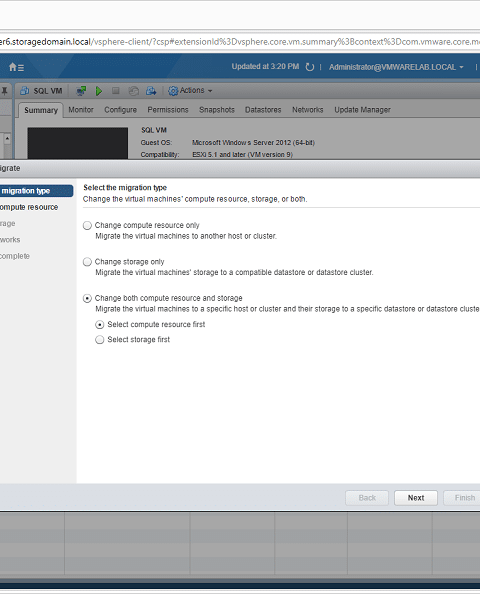Click the Actions gear icon
The image size is (480, 594).
[x=173, y=91]
